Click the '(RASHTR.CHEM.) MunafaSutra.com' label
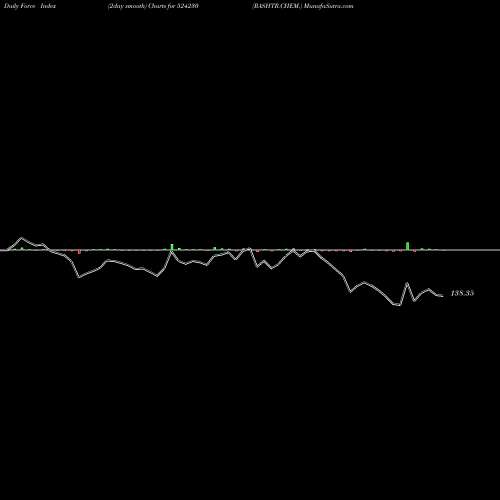The height and width of the screenshot is (500, 500). (303, 6)
